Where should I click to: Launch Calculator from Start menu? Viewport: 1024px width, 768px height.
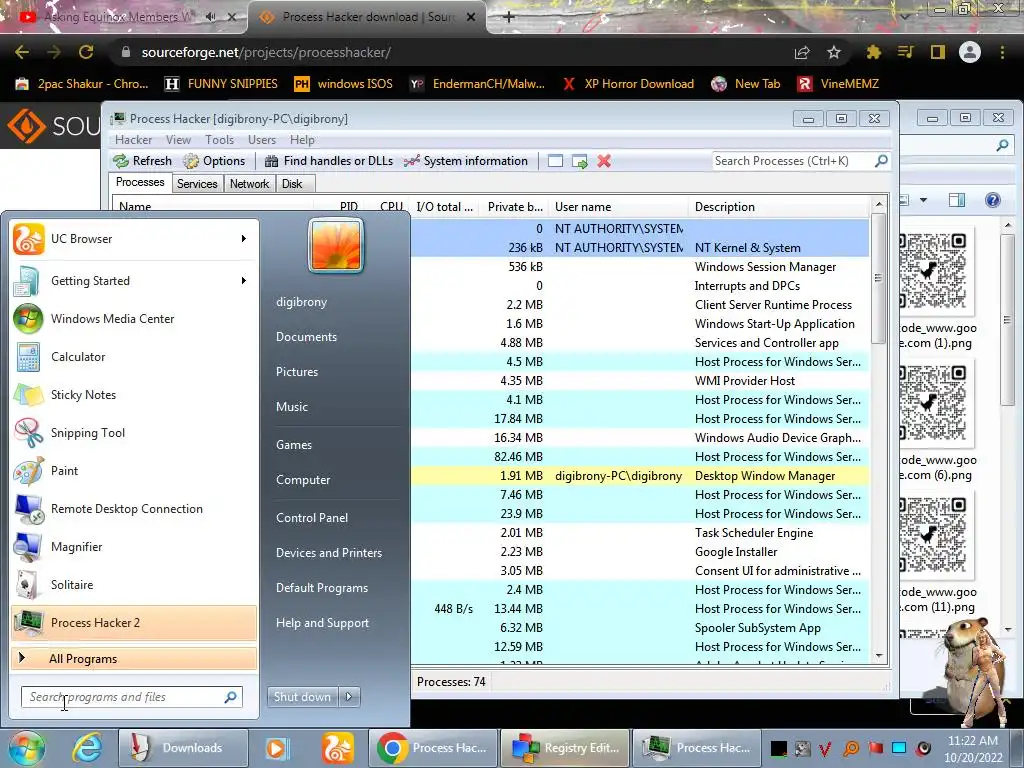point(134,357)
